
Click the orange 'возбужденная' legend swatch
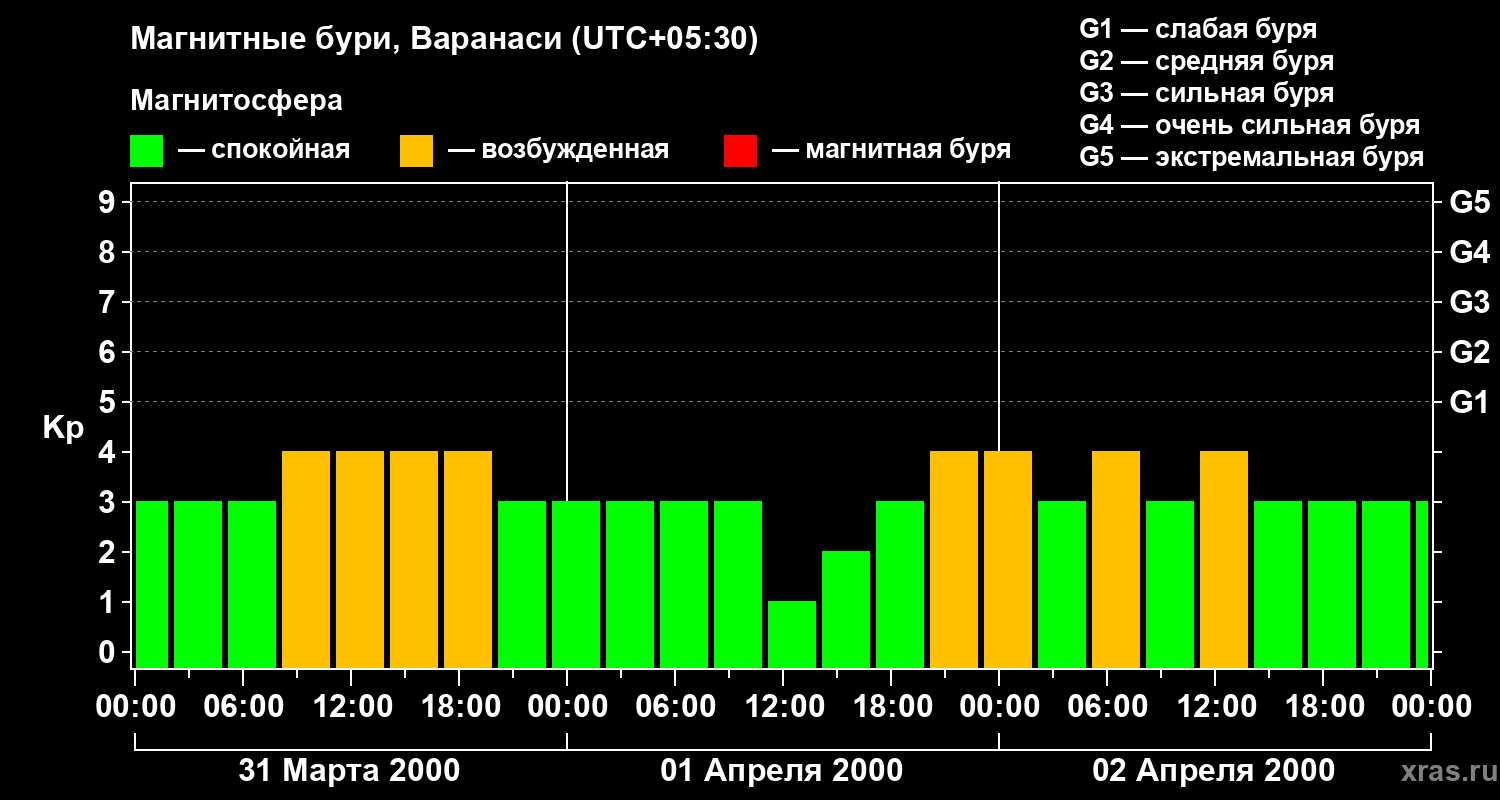(x=416, y=151)
